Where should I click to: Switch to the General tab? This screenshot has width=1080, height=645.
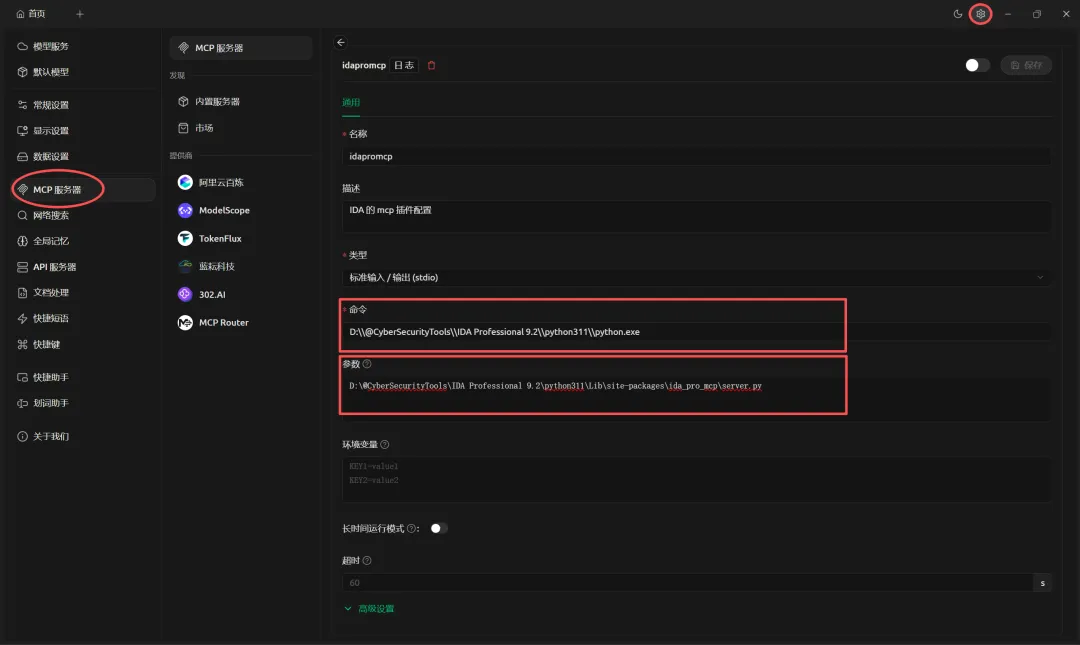point(351,102)
